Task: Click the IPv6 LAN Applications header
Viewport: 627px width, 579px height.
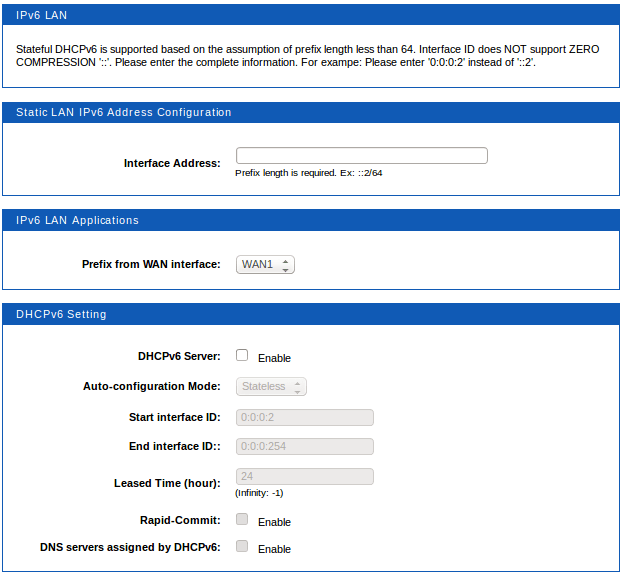Action: click(78, 220)
